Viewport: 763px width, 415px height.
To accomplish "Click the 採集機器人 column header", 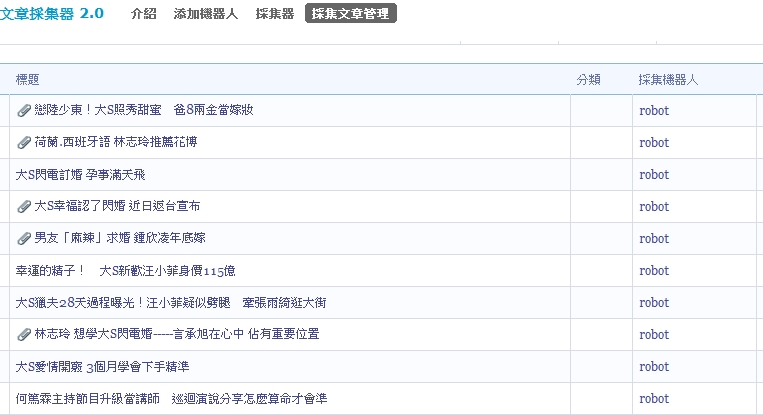I will pyautogui.click(x=672, y=80).
